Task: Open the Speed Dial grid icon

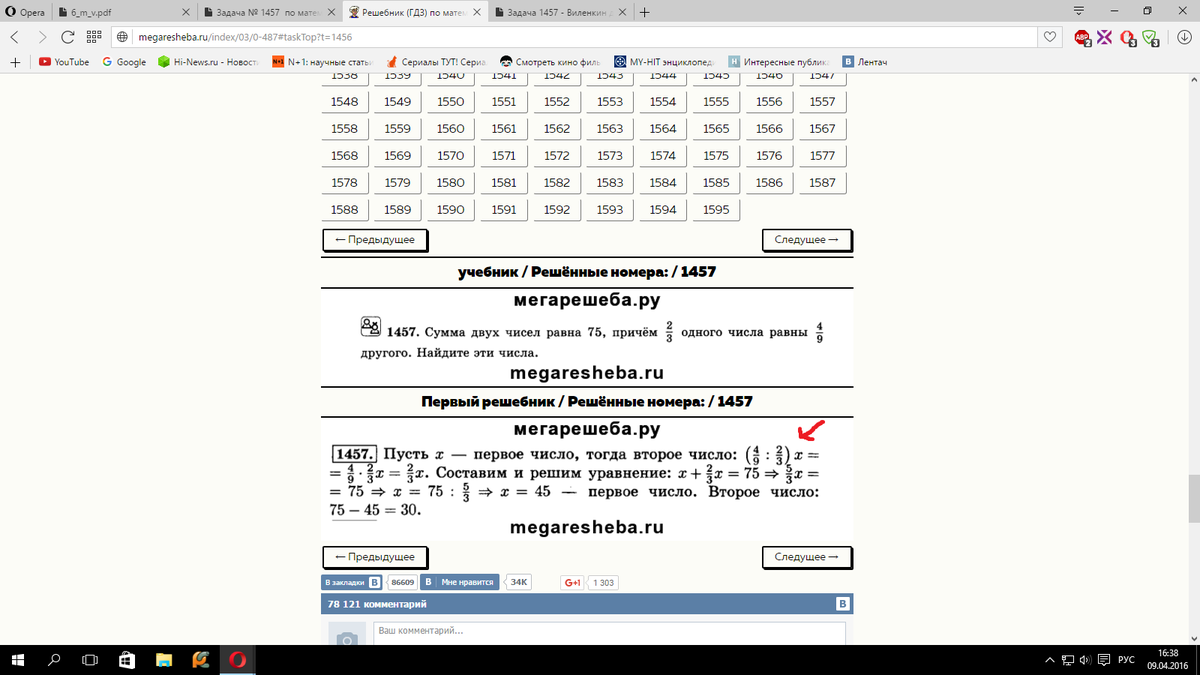Action: 95,37
